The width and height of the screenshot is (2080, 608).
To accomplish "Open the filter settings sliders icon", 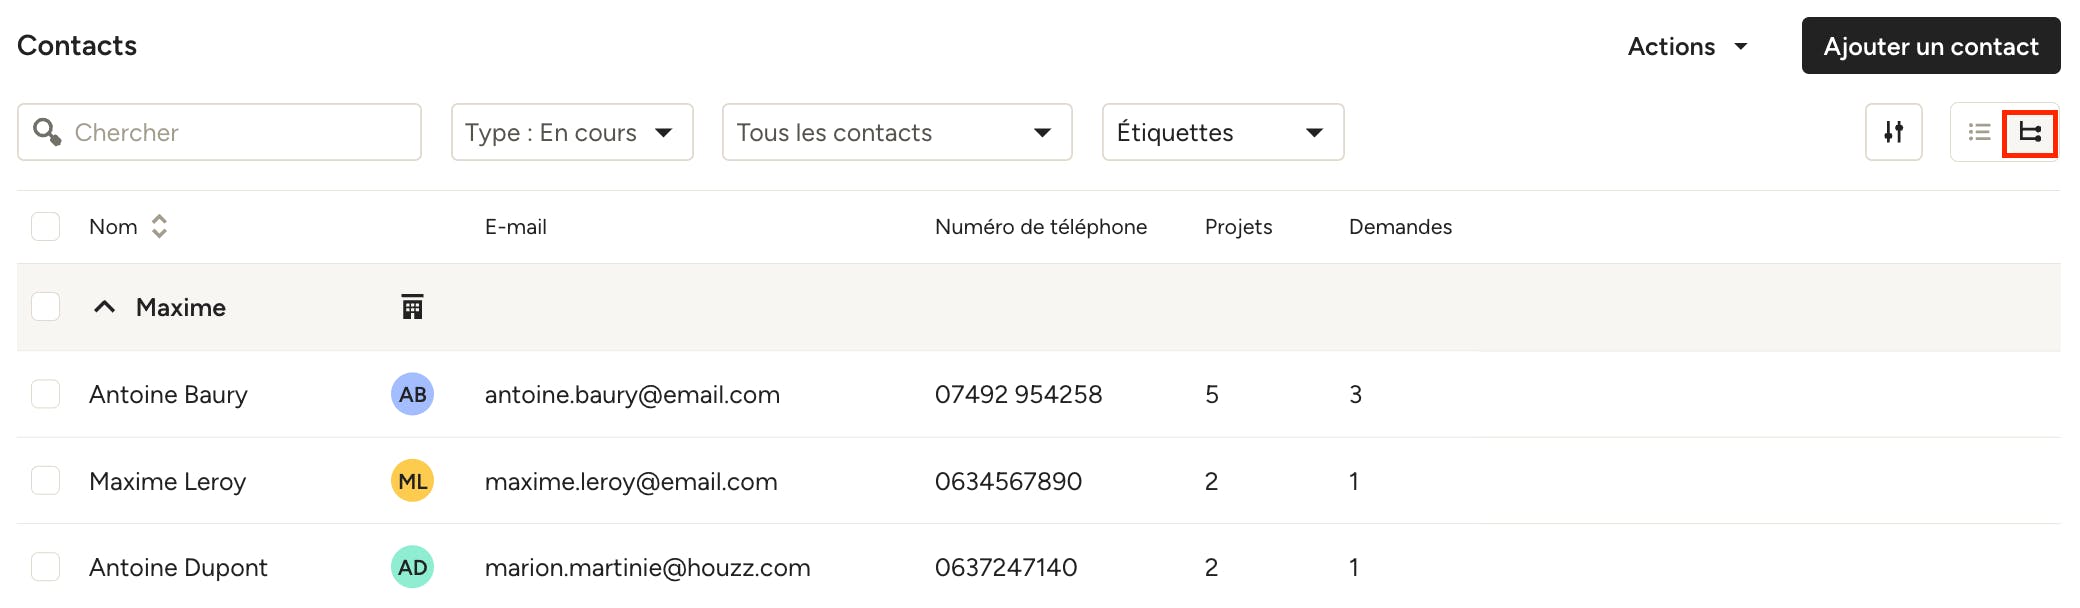I will click(x=1893, y=132).
